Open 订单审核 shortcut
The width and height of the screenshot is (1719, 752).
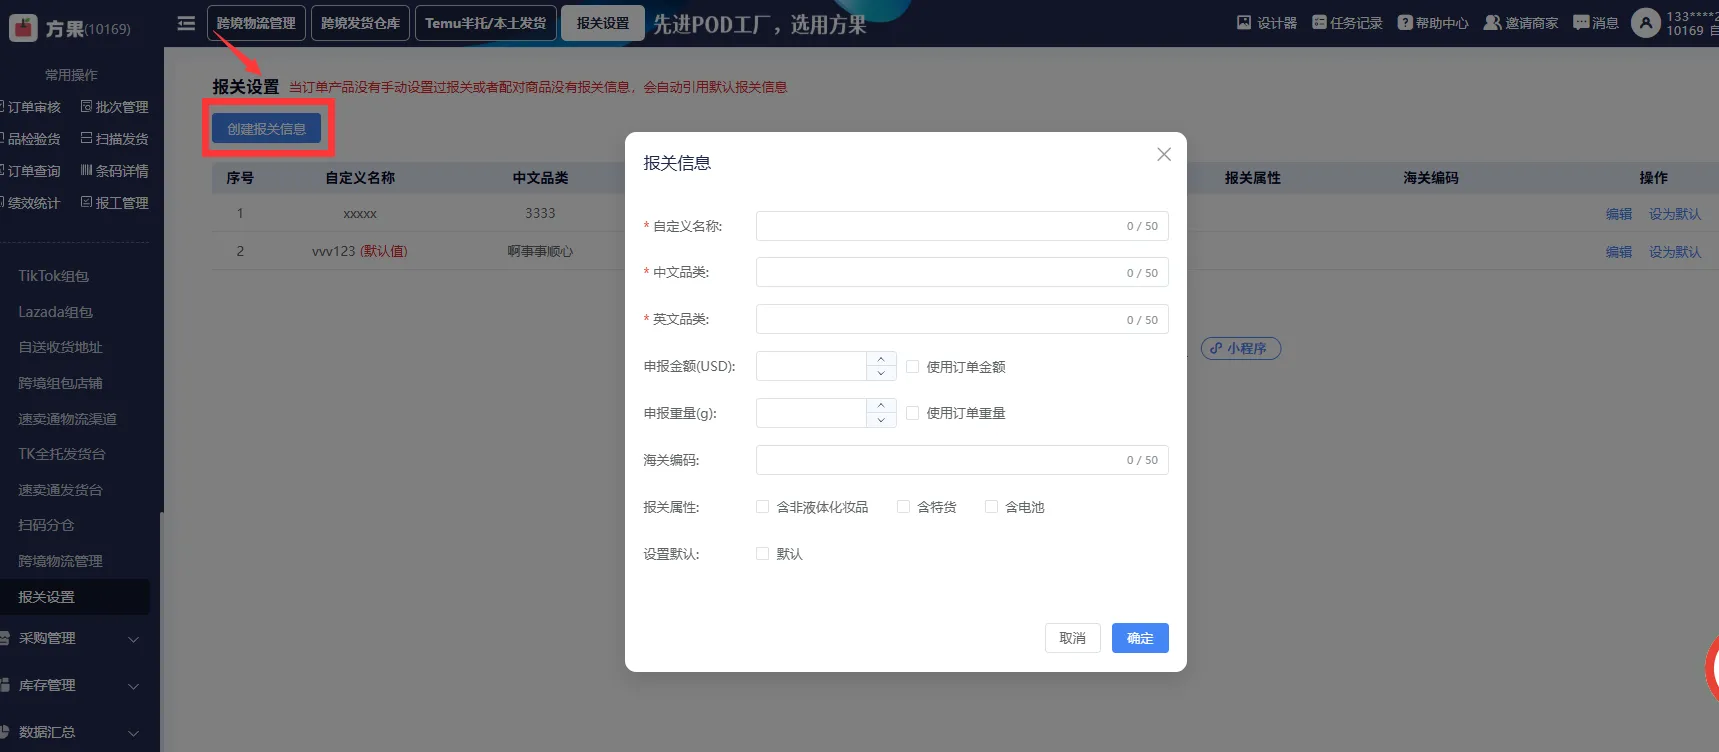(x=31, y=107)
